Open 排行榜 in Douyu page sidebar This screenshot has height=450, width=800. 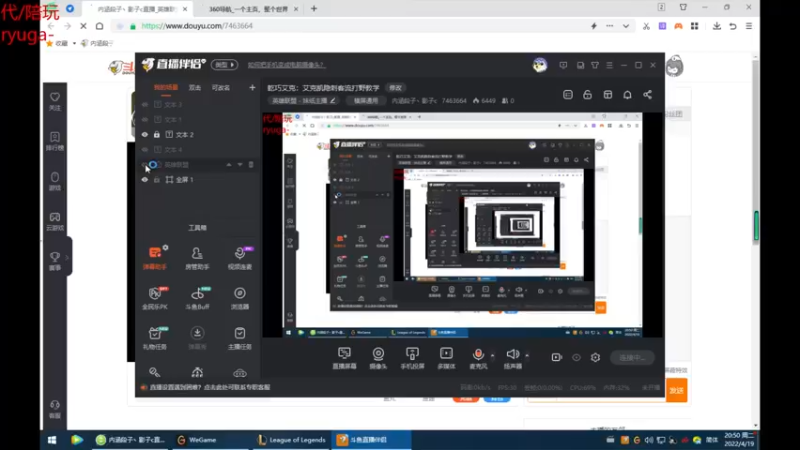pos(55,141)
